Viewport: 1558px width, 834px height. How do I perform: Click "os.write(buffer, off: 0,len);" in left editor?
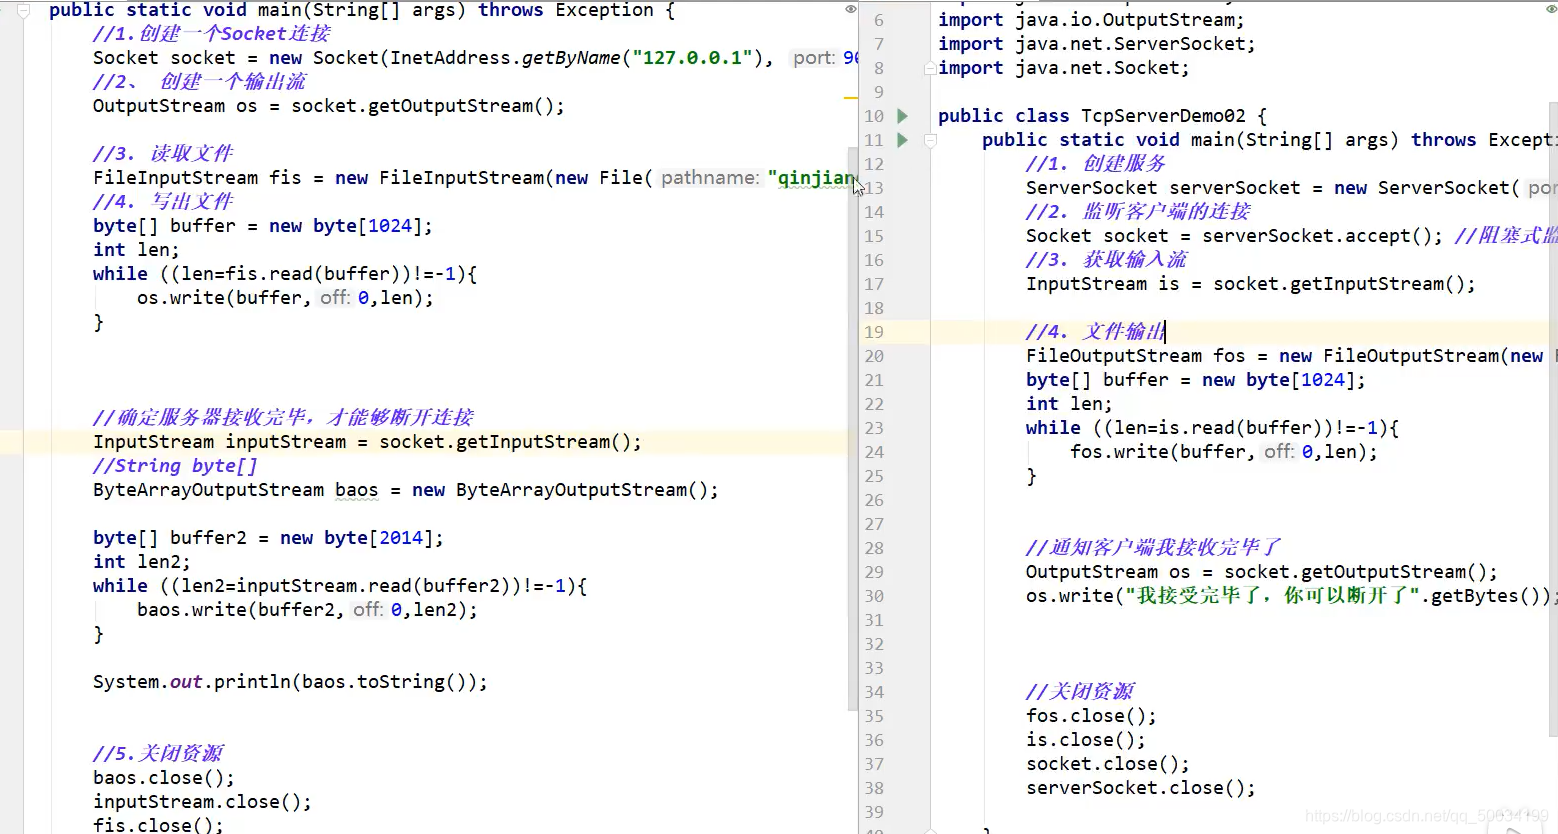pos(285,298)
